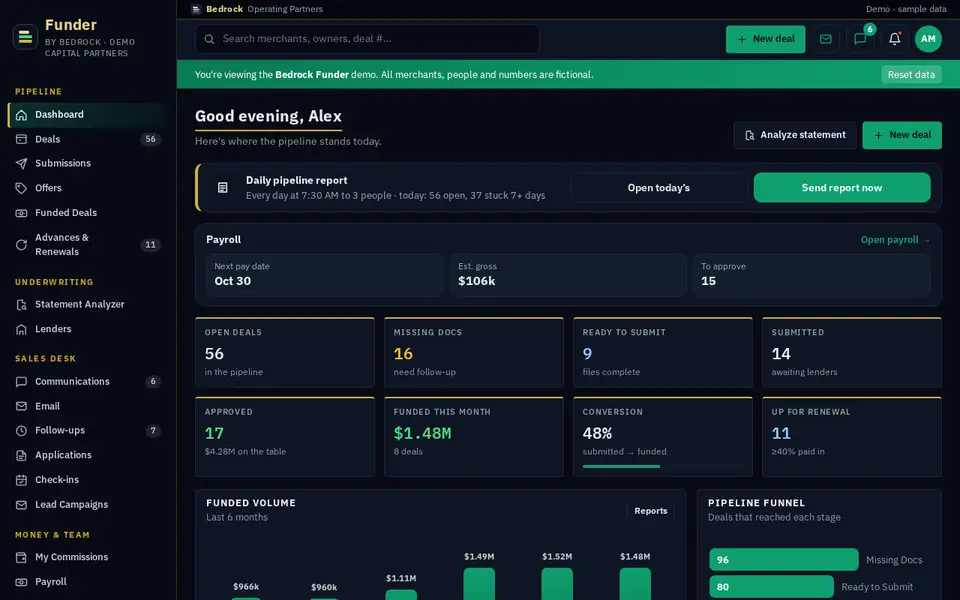Click the Funded Deals cash icon

[x=21, y=213]
